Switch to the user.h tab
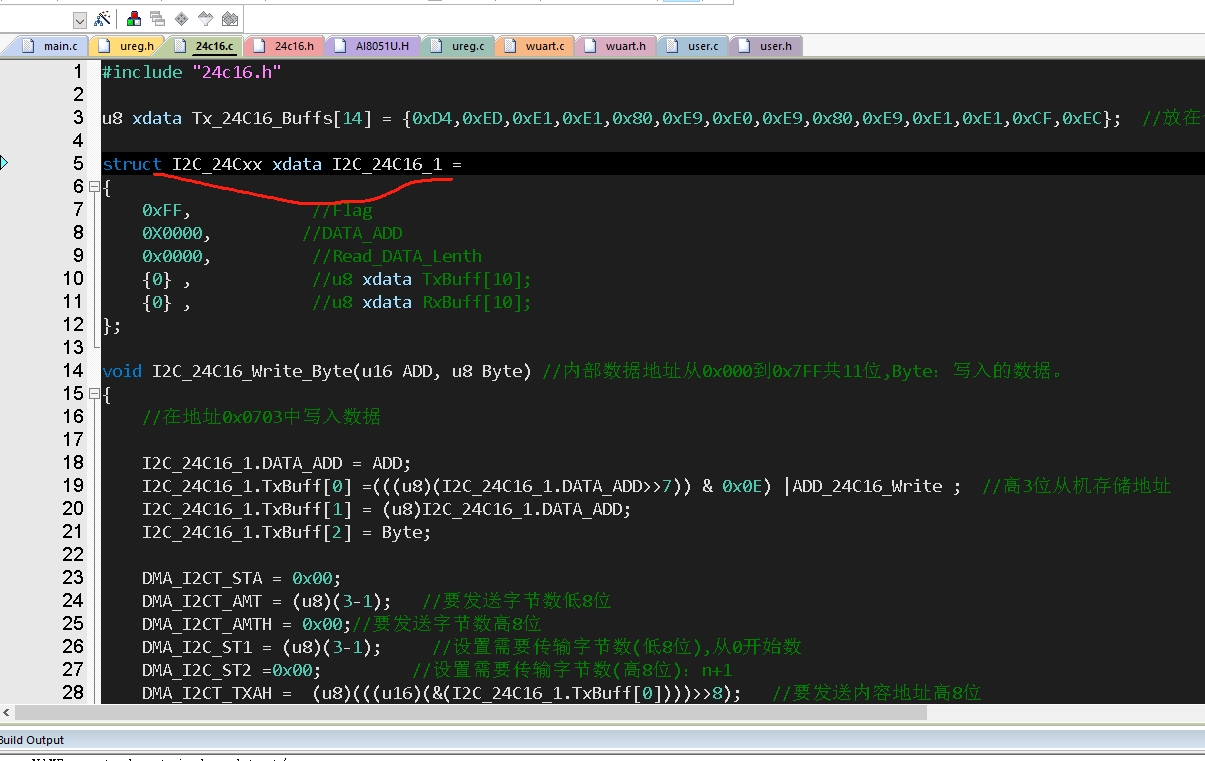Screen dimensions: 1205x761 [x=767, y=46]
